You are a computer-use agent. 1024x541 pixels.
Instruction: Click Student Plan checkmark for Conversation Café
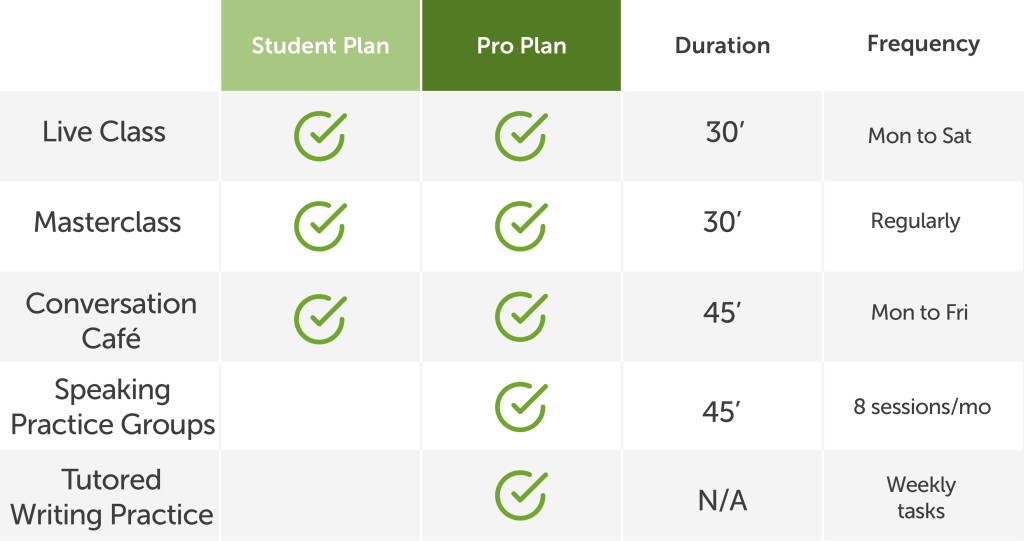click(x=320, y=317)
